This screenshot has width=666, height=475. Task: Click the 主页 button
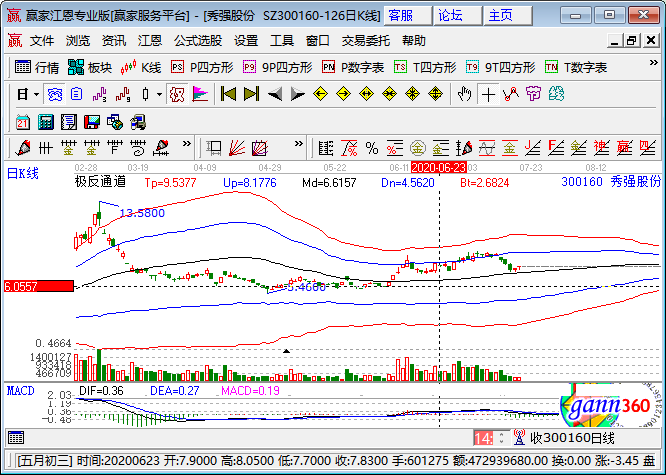(508, 16)
